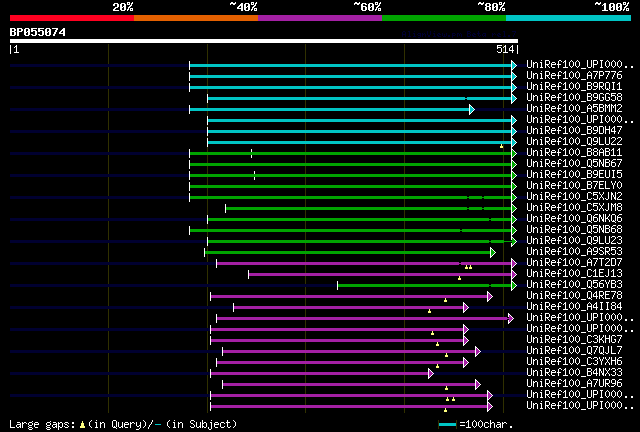Click the purple ~60% identity color bar

pyautogui.click(x=320, y=18)
